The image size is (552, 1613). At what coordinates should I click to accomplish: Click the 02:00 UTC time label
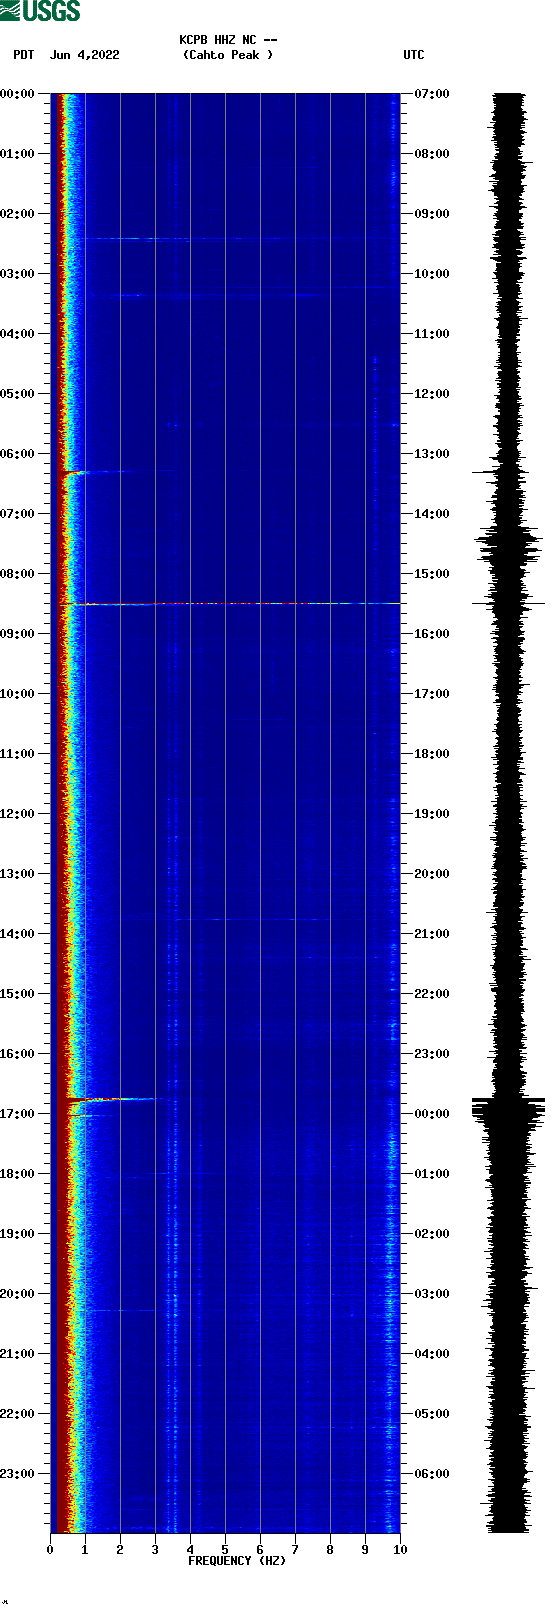432,1234
